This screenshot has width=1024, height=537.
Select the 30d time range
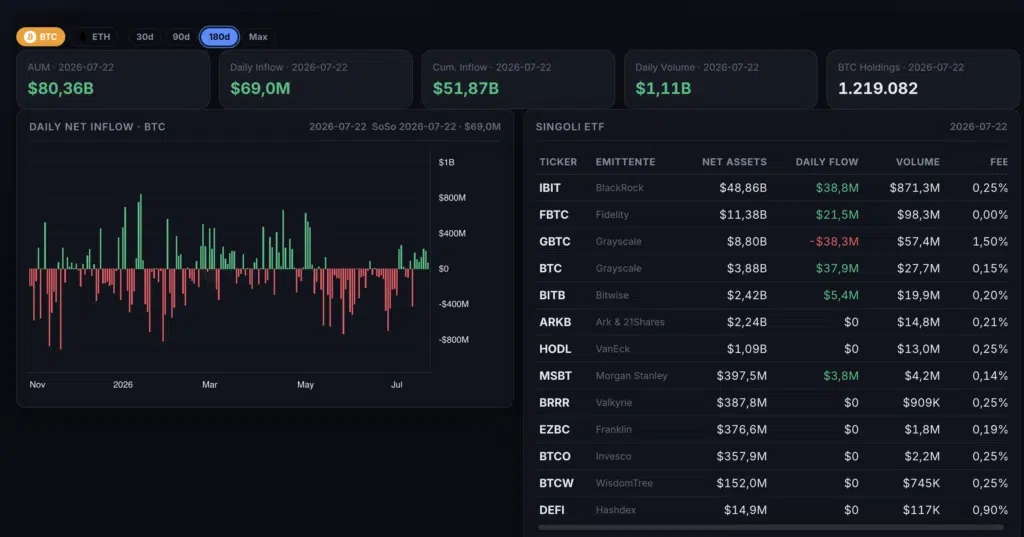click(x=145, y=37)
